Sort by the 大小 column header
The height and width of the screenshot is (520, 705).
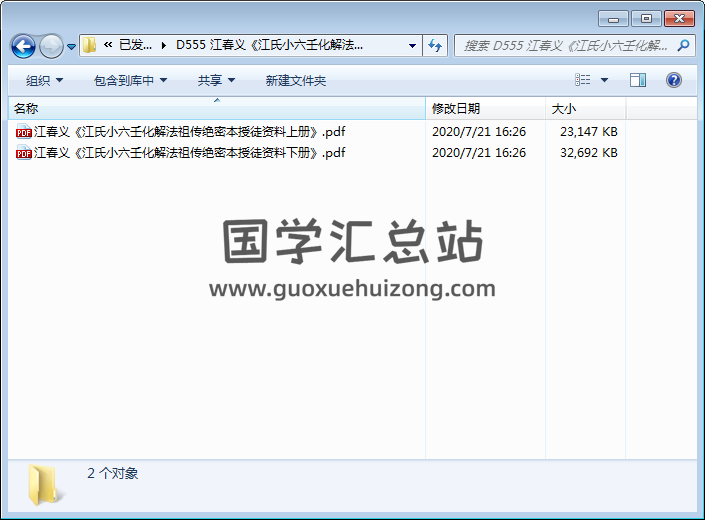pyautogui.click(x=585, y=109)
